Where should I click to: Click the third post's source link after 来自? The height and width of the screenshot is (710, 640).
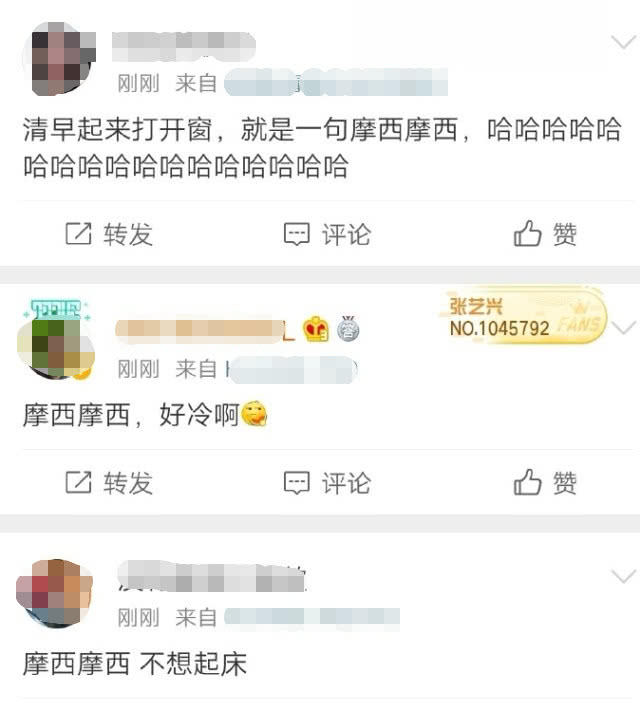coord(312,618)
